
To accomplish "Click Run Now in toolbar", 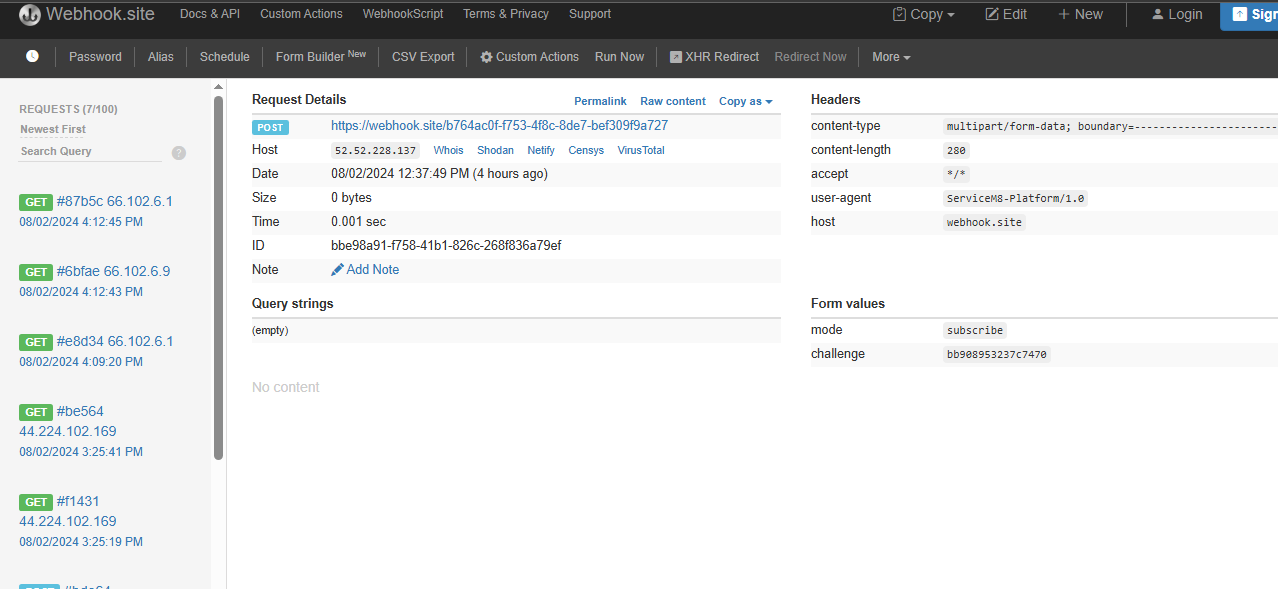I will pyautogui.click(x=620, y=57).
